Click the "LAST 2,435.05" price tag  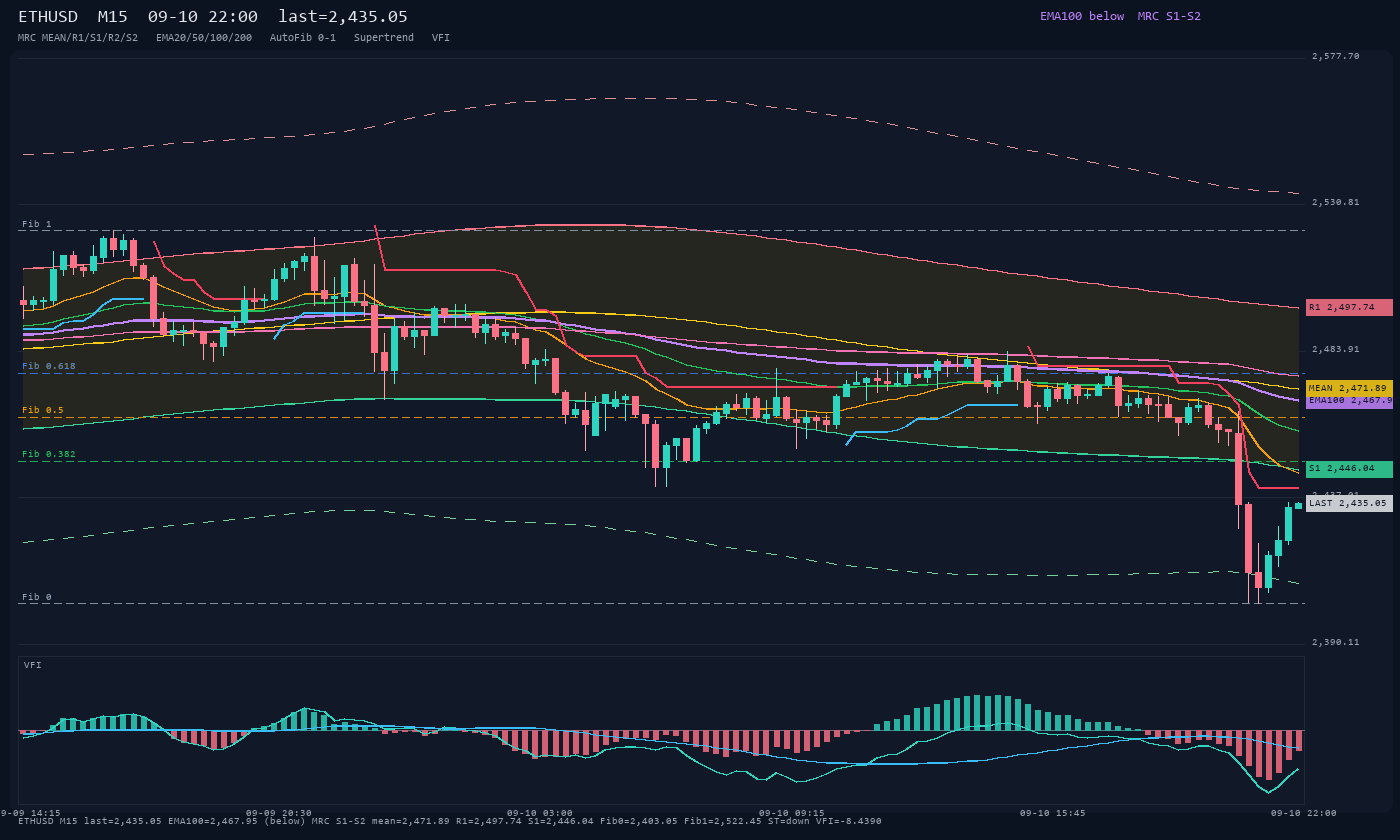[1349, 503]
